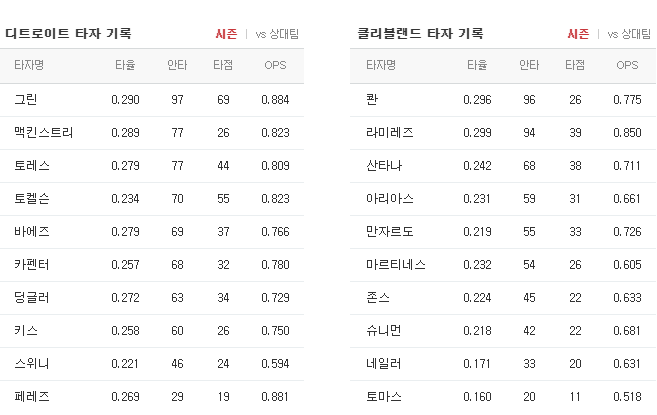
Task: Select the 산타나 batter row
Action: [x=503, y=166]
